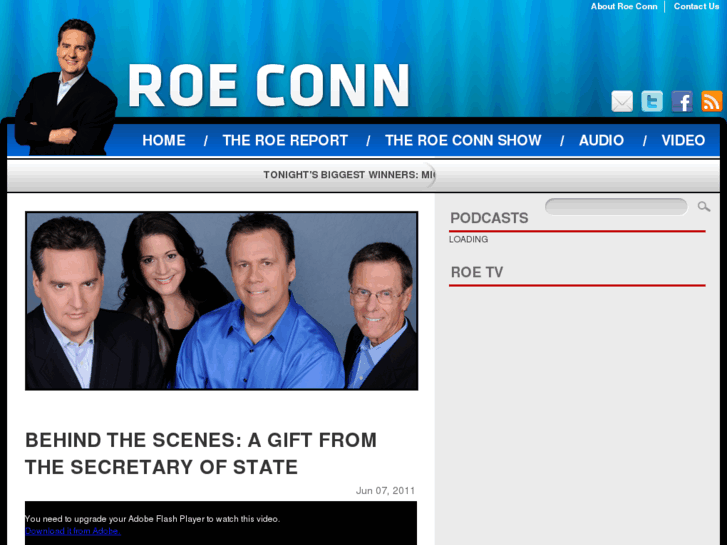Open THE ROE REPORT menu item
Image resolution: width=727 pixels, height=545 pixels.
tap(285, 140)
